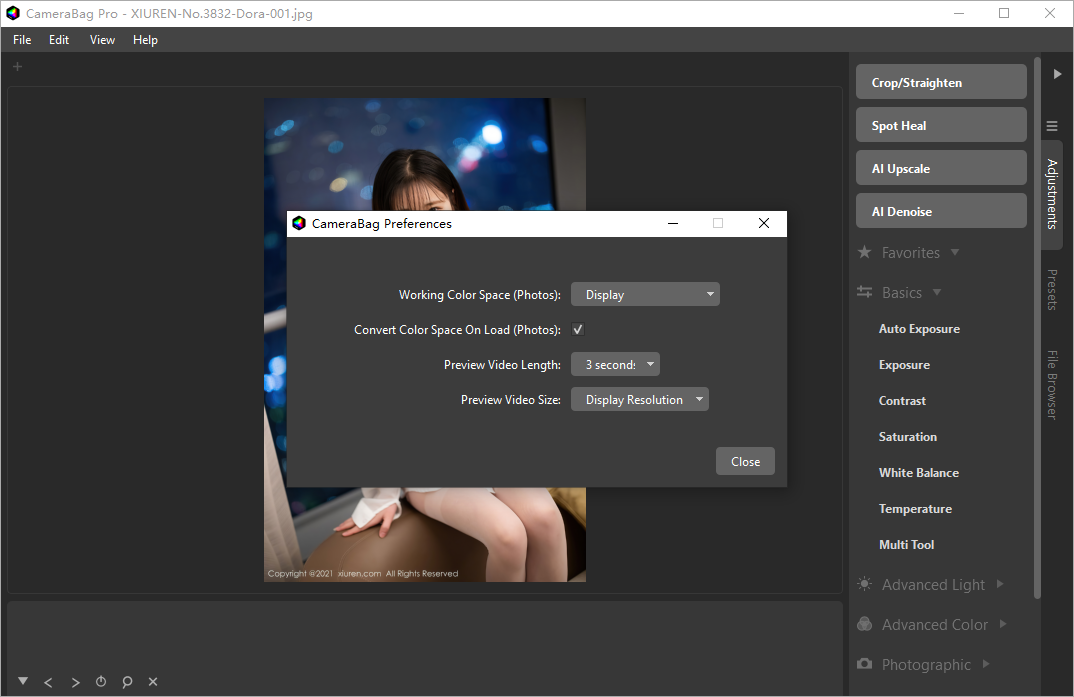The image size is (1074, 697).
Task: Open the Preview Video Size dropdown
Action: 639,400
